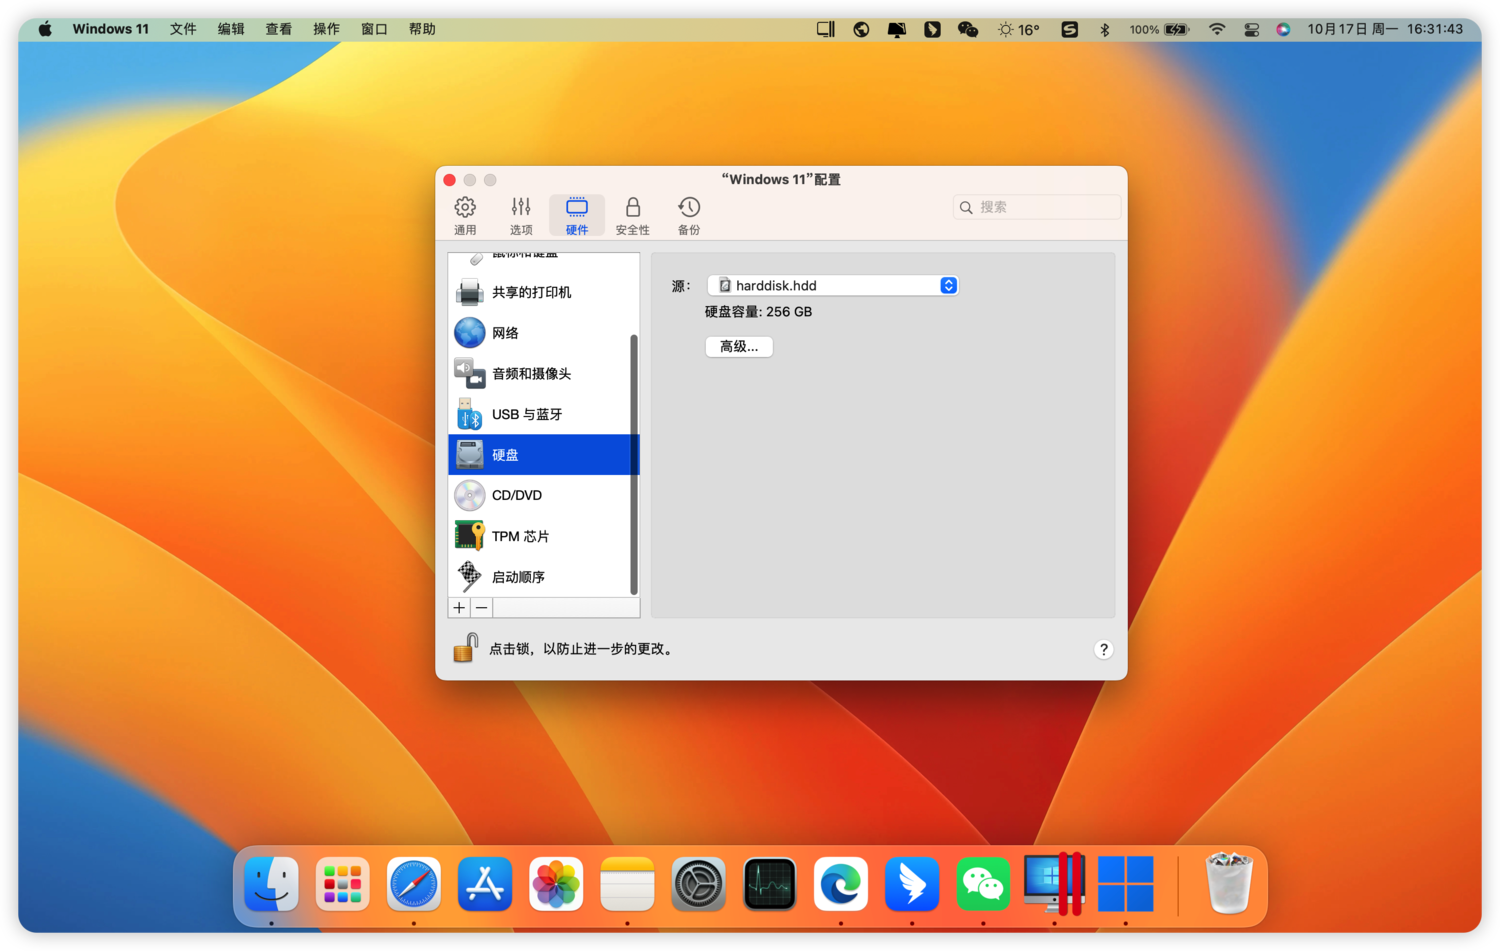1500x951 pixels.
Task: Open System Settings from the Dock
Action: tap(698, 884)
